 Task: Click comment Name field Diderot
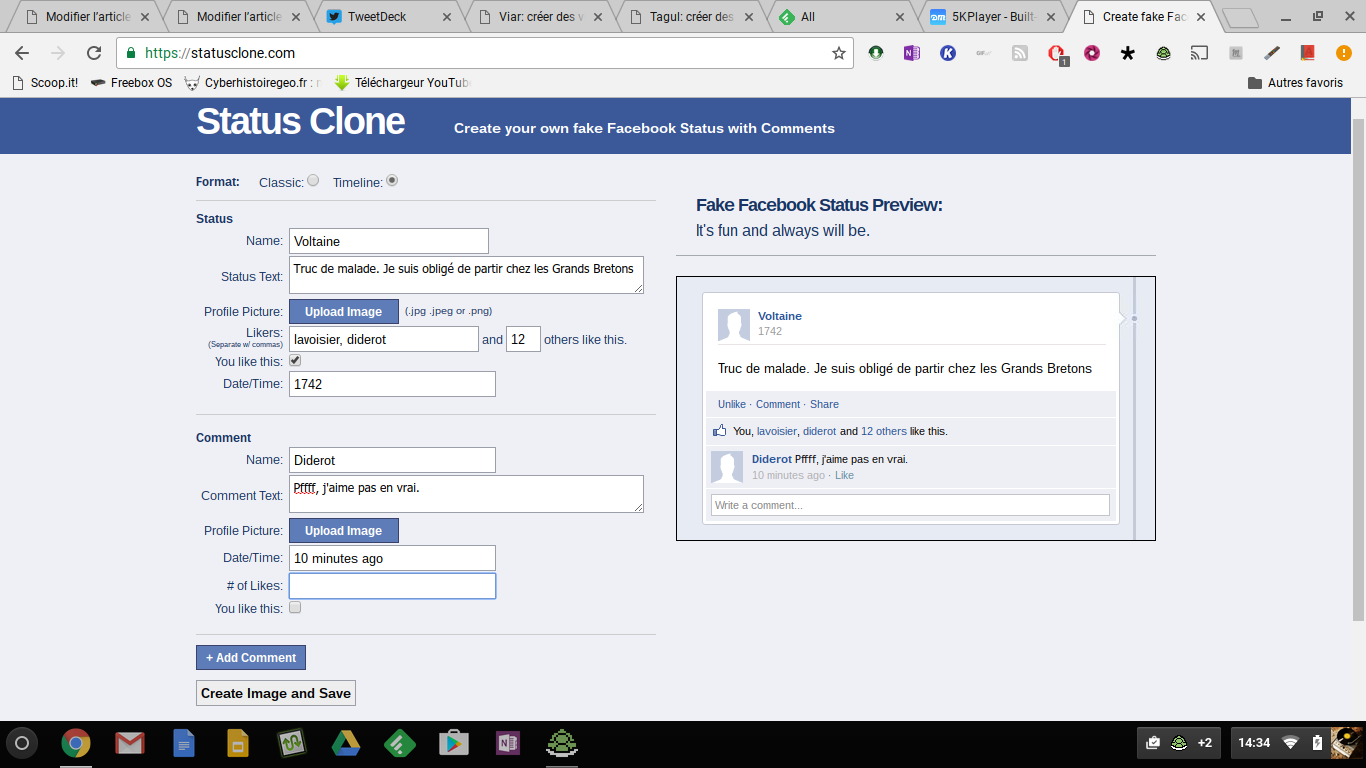click(392, 460)
